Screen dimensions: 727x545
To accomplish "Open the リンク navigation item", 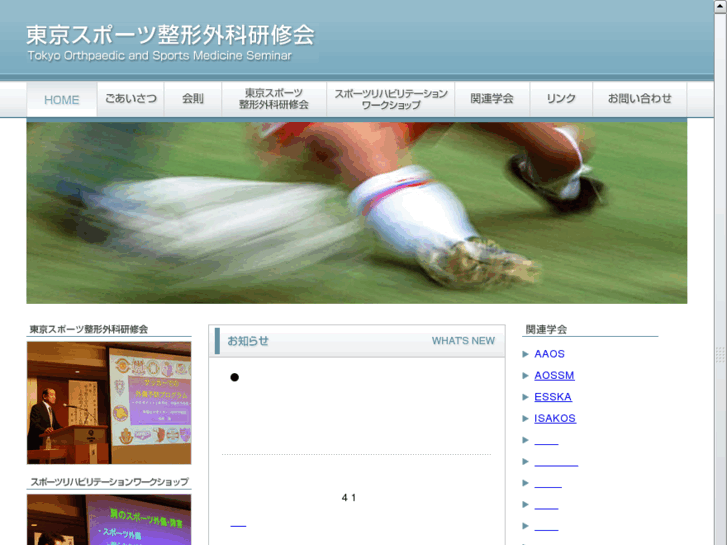I will [x=561, y=99].
